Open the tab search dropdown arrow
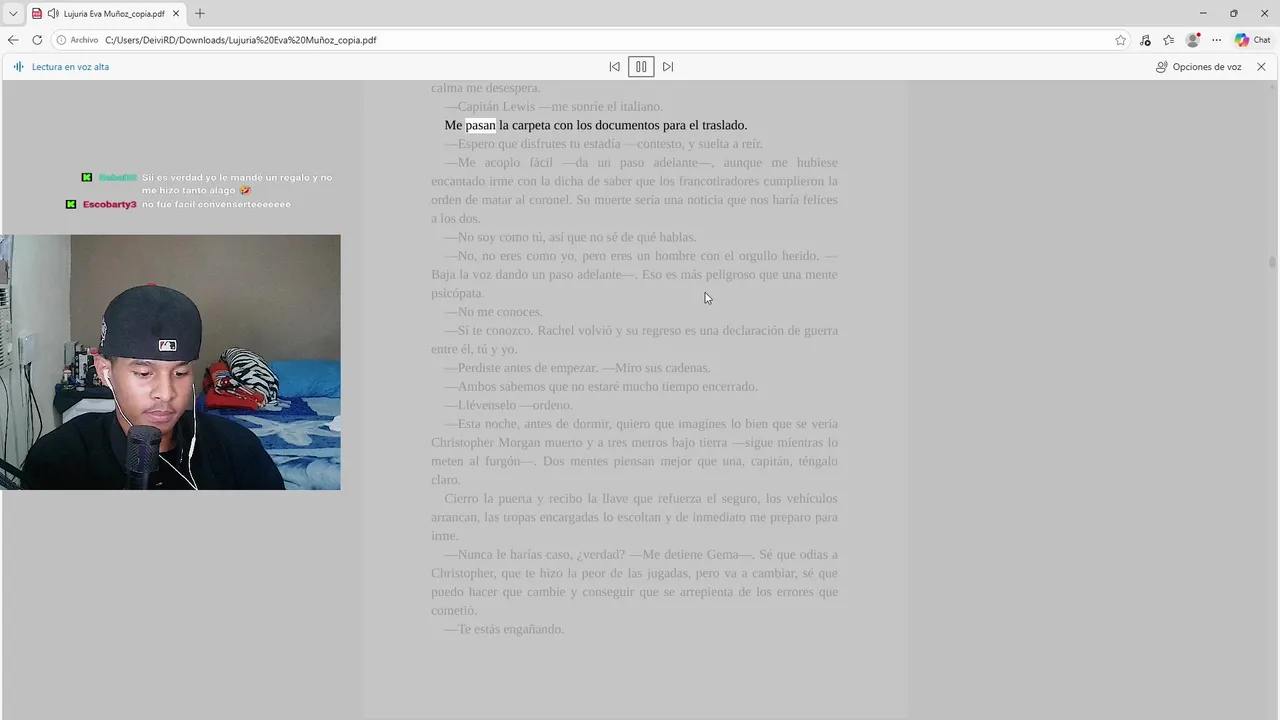Screen dimensions: 1280x720 (x=13, y=13)
